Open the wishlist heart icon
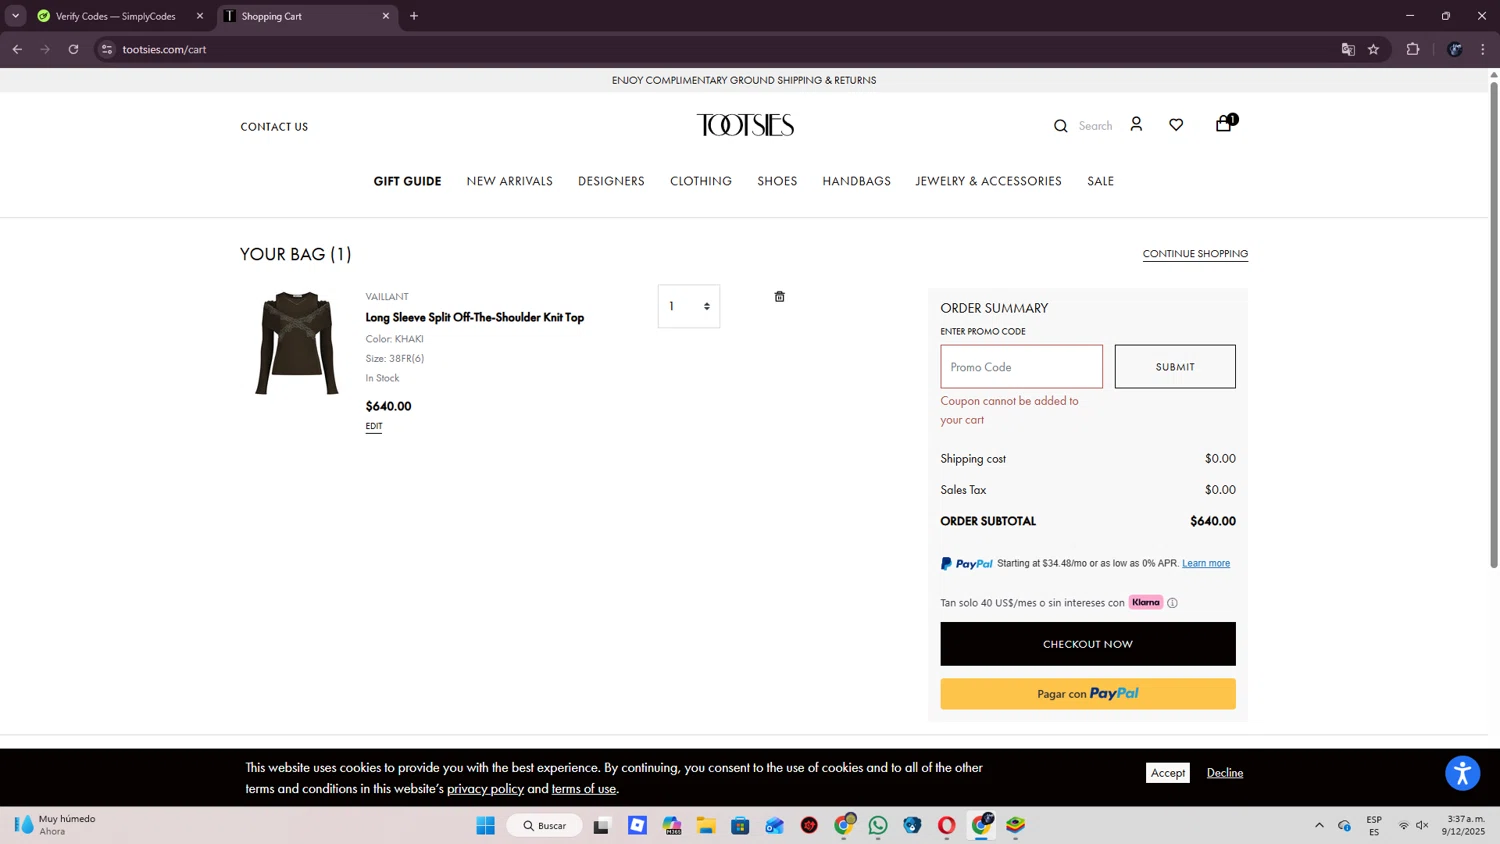The image size is (1500, 844). pos(1176,125)
